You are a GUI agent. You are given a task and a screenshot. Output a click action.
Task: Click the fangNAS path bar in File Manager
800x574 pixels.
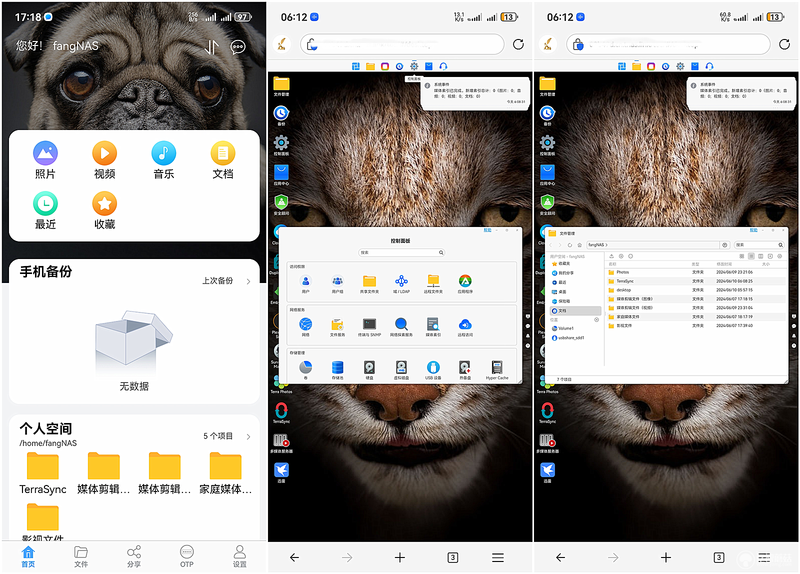(x=653, y=245)
